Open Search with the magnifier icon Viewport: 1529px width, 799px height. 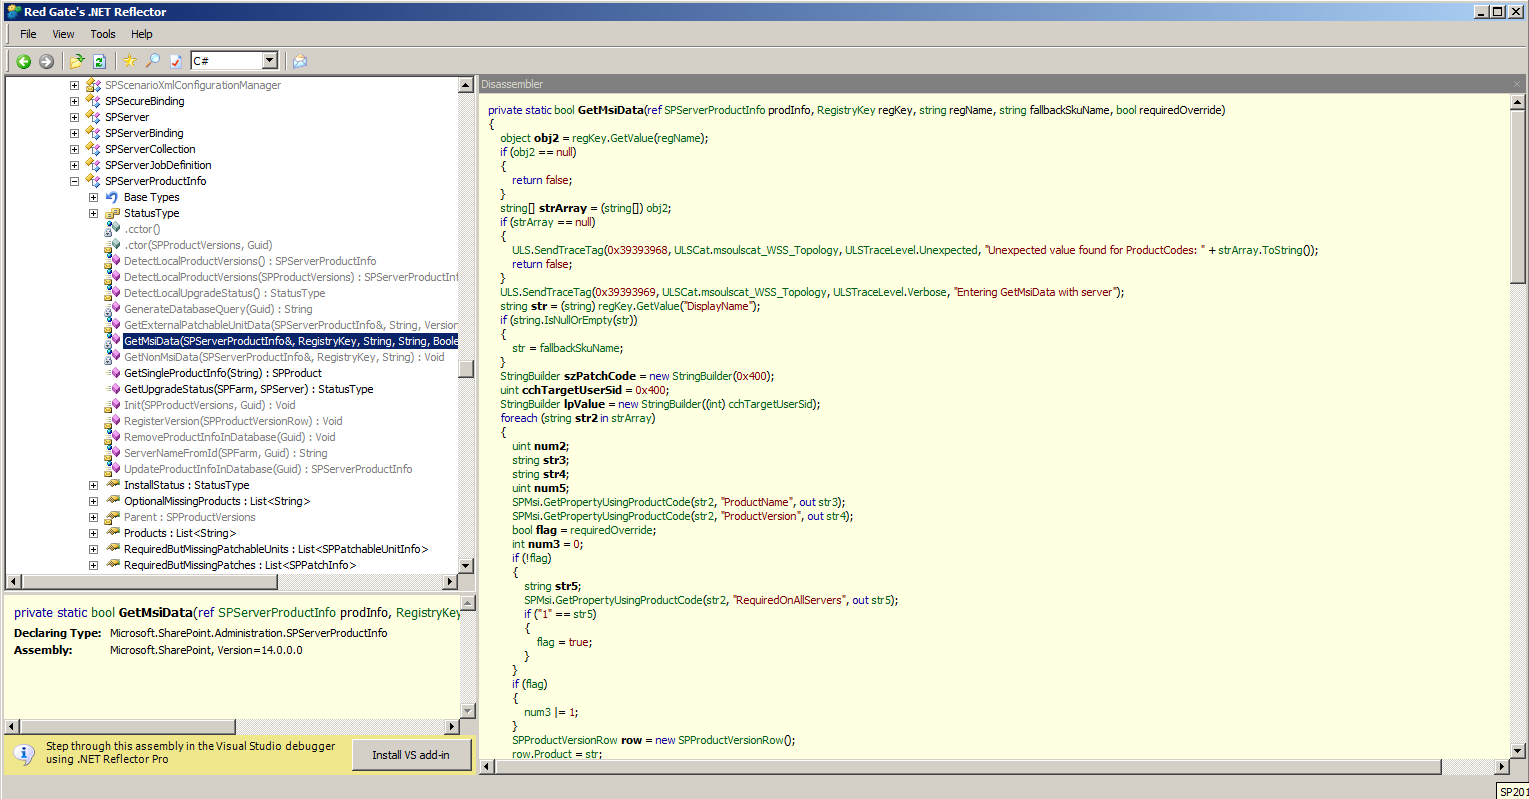[153, 61]
